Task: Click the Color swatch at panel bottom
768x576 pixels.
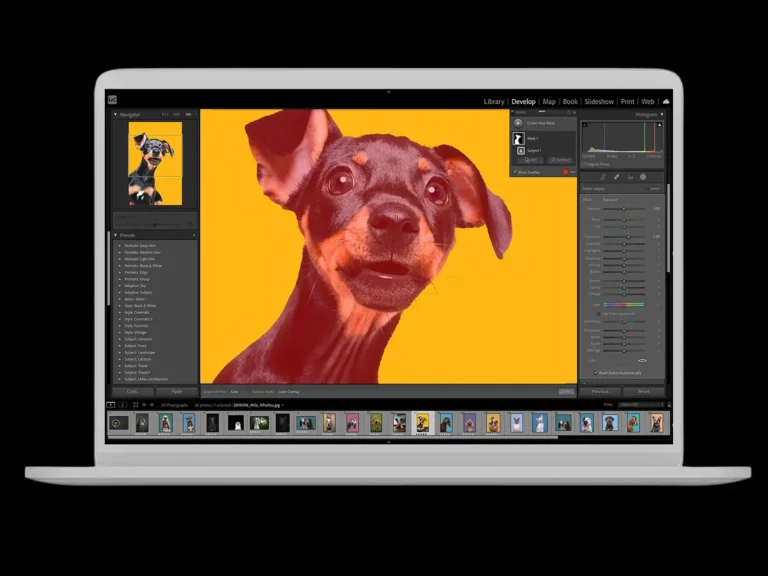Action: 642,360
